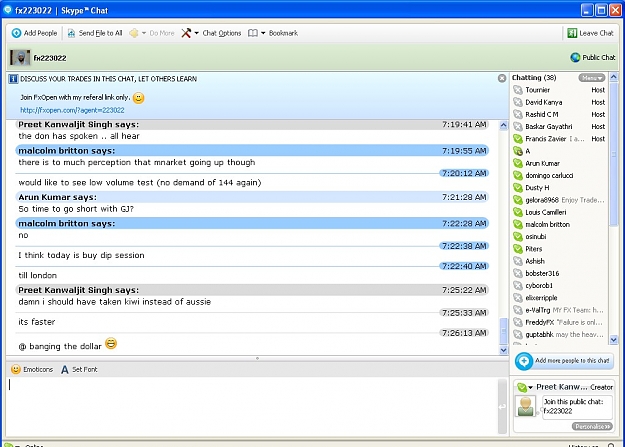Open the Chatting Menu dropdown
Image resolution: width=625 pixels, height=447 pixels.
[592, 78]
